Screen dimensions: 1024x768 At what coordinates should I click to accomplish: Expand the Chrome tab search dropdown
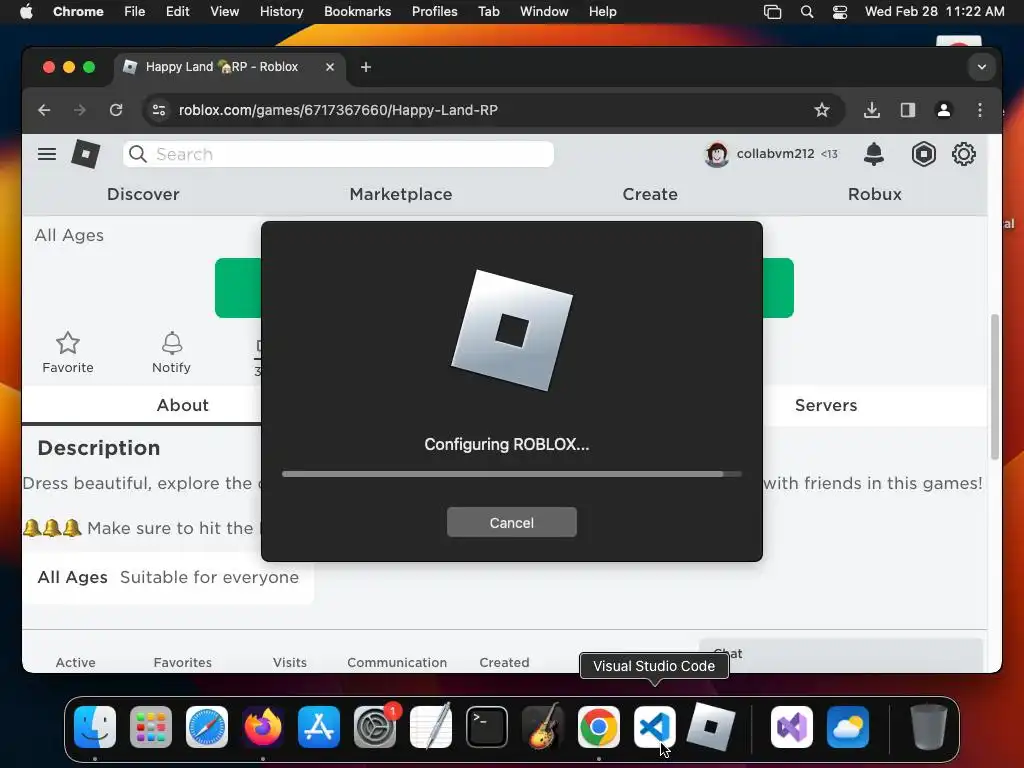(x=981, y=67)
